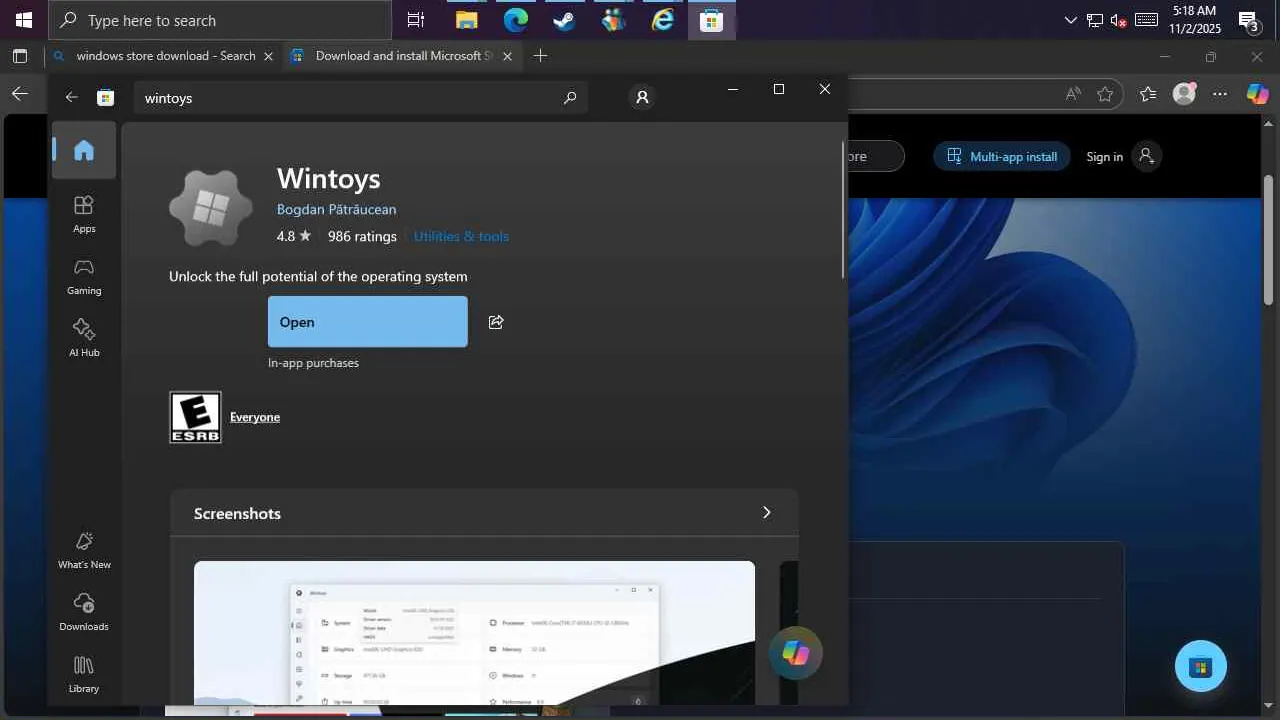Open Library in the Store sidebar

(84, 674)
